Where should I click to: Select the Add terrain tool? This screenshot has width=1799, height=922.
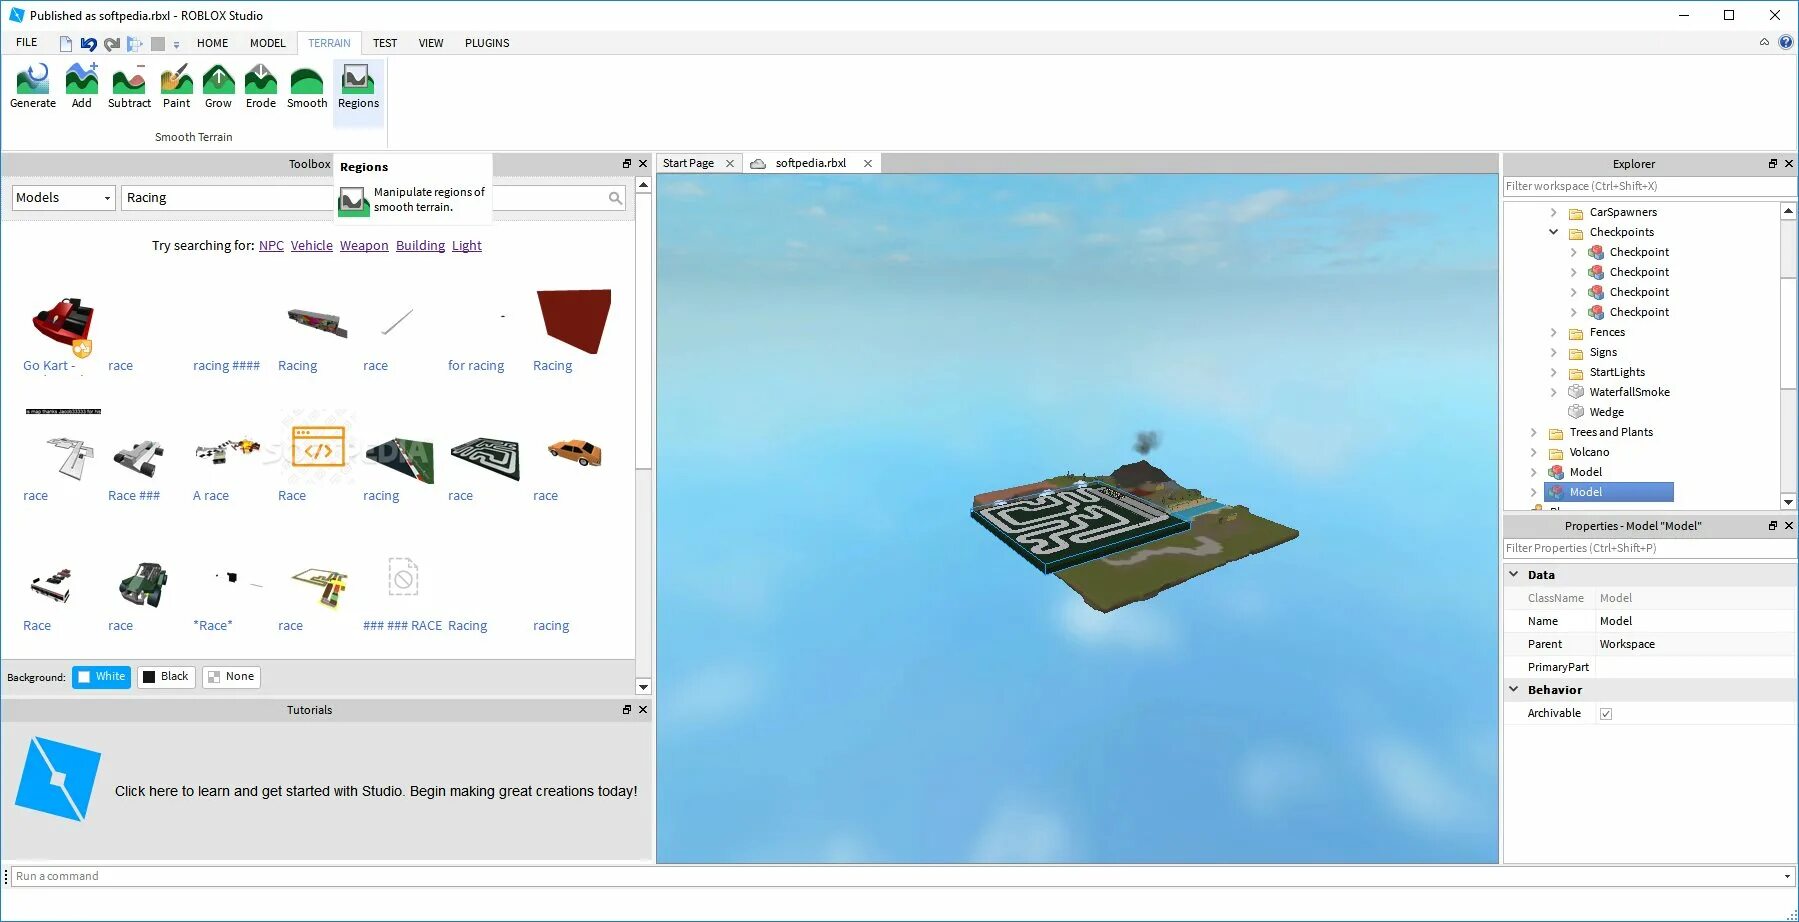point(82,86)
